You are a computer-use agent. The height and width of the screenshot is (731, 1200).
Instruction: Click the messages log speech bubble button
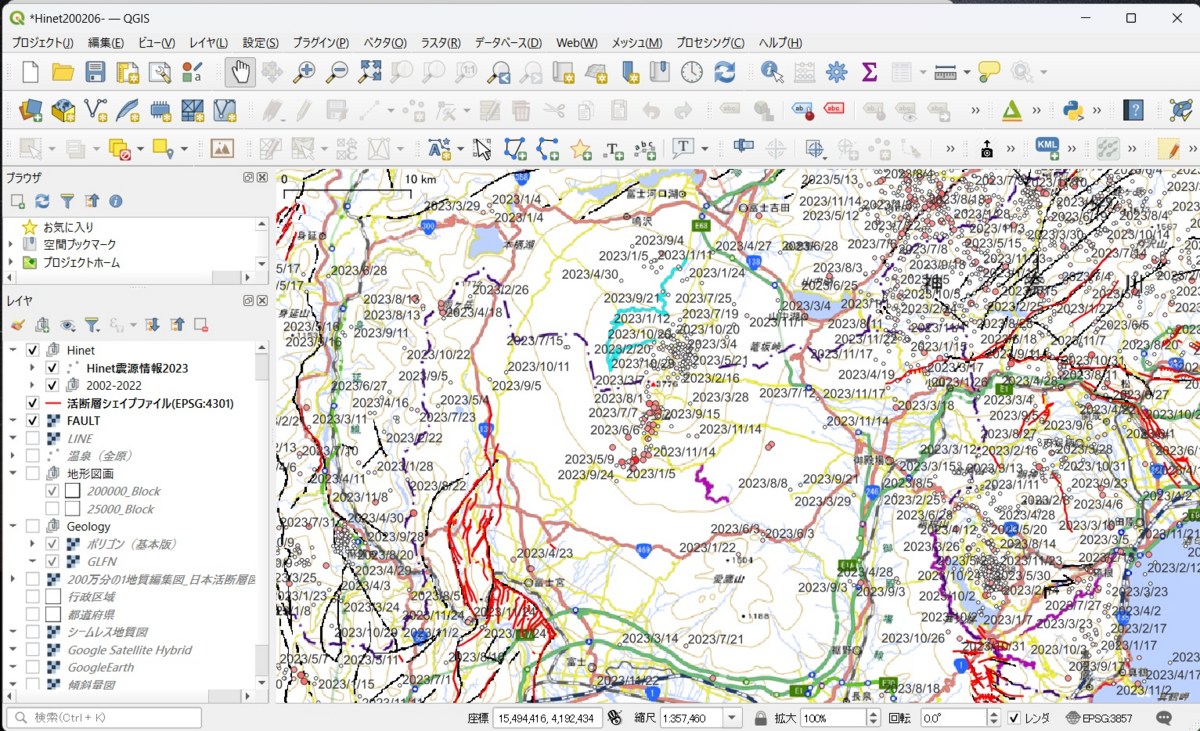[x=1164, y=718]
